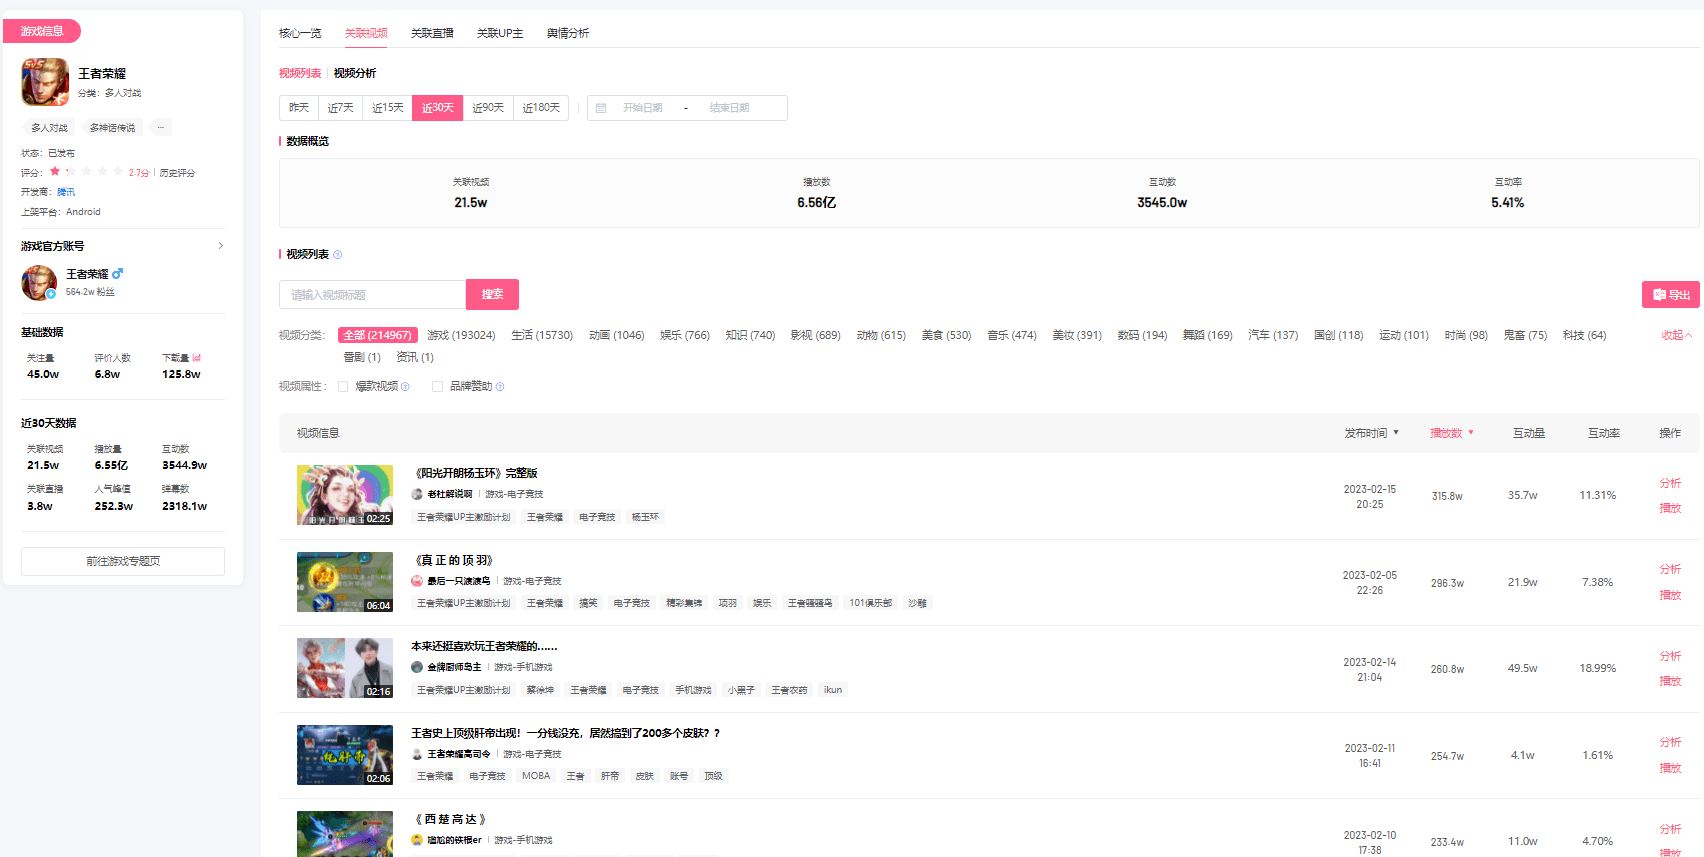Collapse the video categories with 收起
1704x857 pixels.
coord(1676,335)
